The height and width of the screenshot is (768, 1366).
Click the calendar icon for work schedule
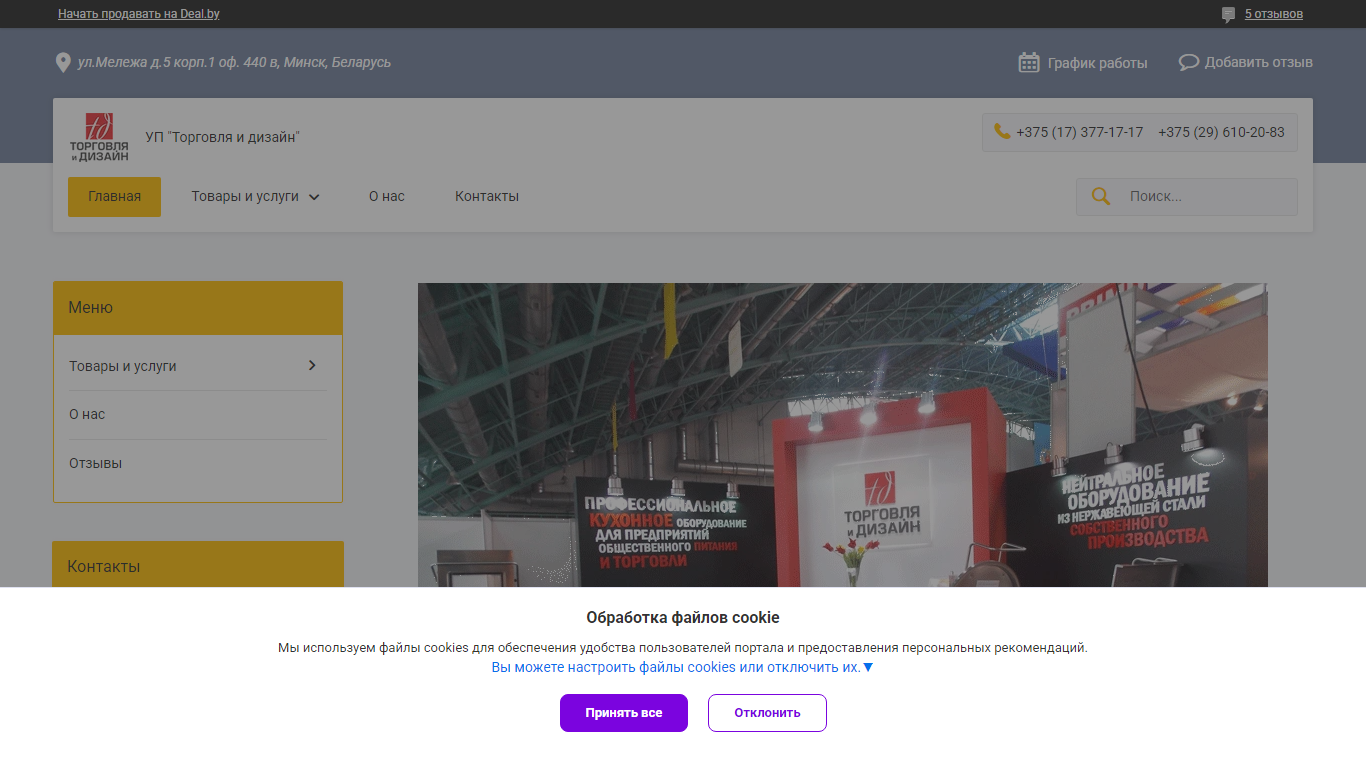pos(1029,63)
